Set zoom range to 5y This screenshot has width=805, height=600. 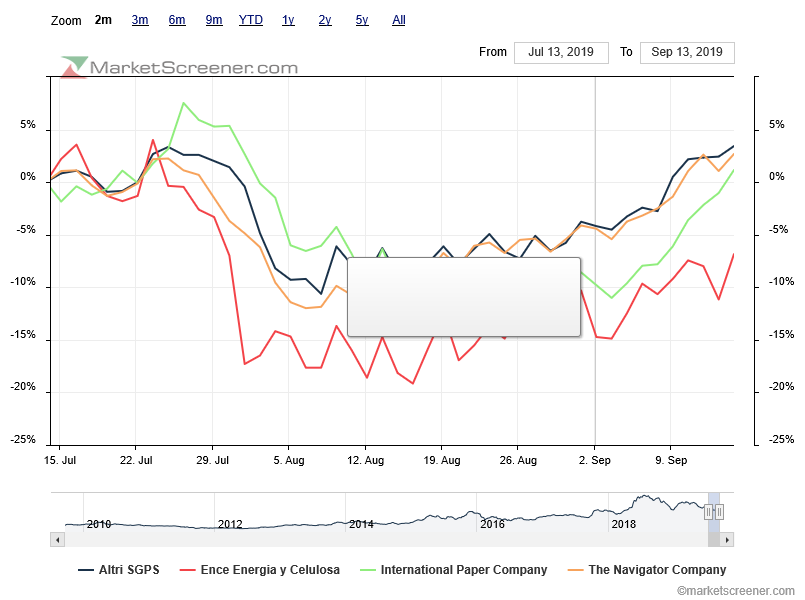coord(362,20)
